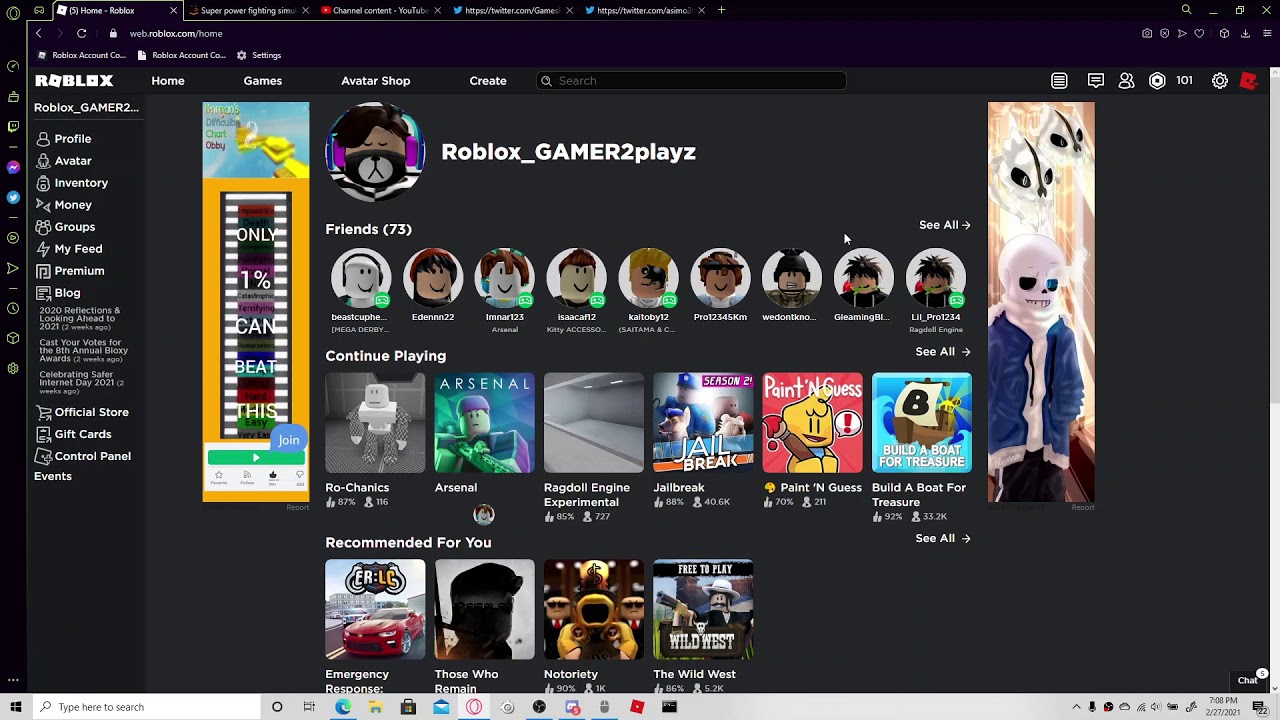This screenshot has height=720, width=1280.
Task: Go back with the browser back arrow
Action: coord(38,33)
